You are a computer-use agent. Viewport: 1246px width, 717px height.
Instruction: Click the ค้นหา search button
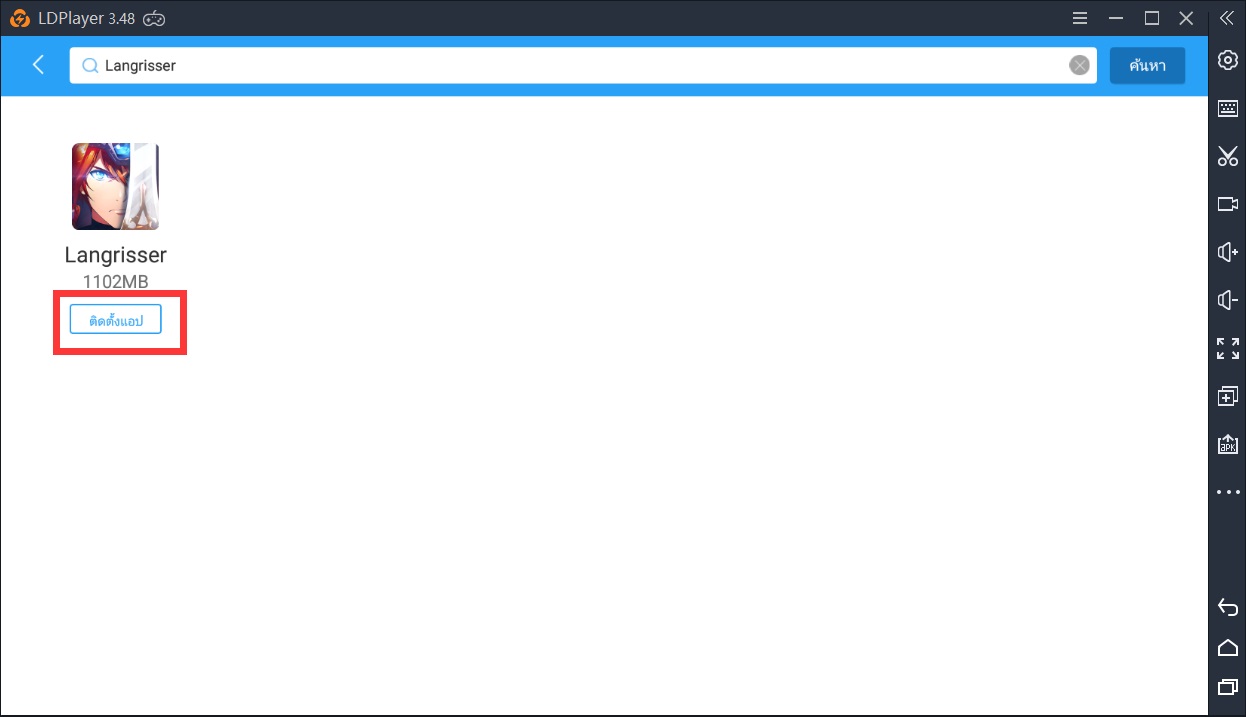(x=1147, y=66)
